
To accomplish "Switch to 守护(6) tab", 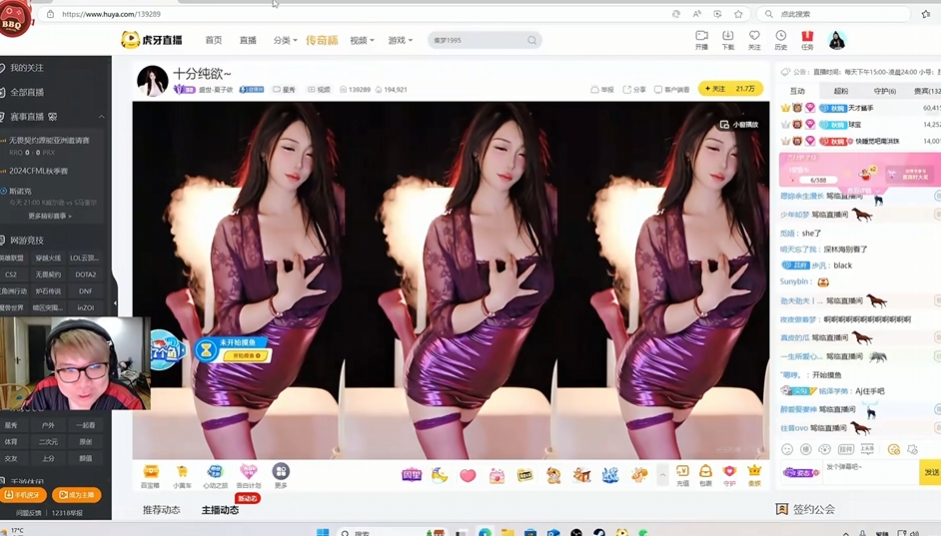I will tap(885, 91).
